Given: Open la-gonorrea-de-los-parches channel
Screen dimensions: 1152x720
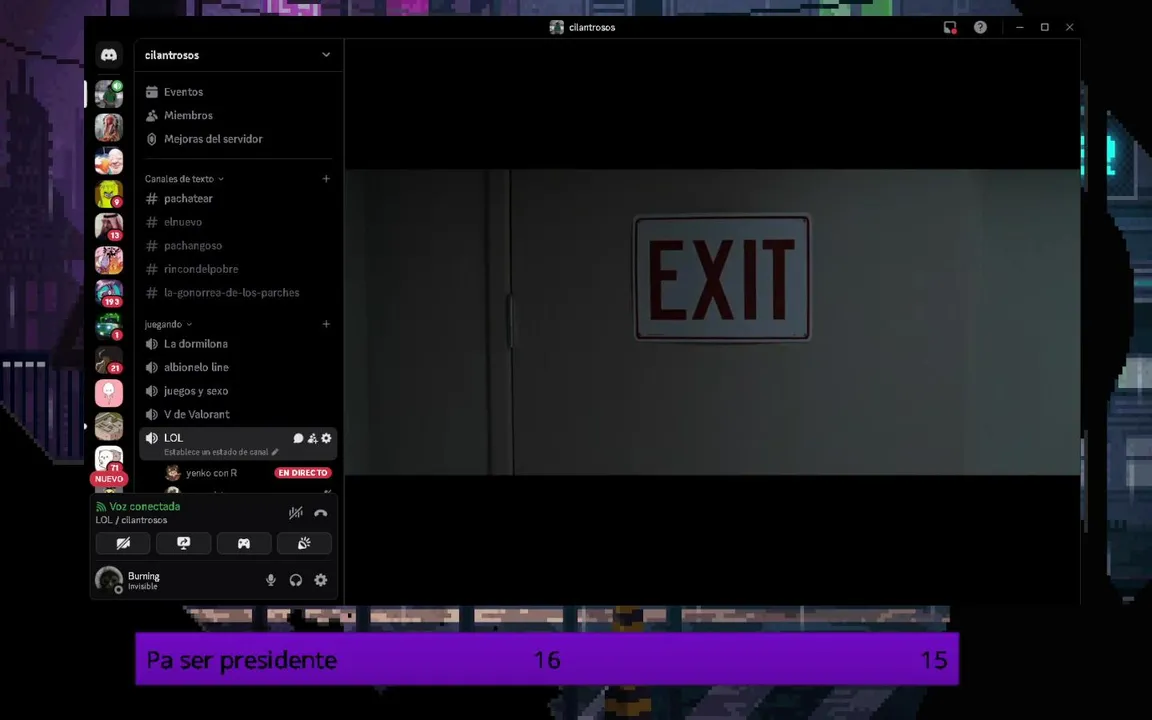Looking at the screenshot, I should [x=238, y=292].
